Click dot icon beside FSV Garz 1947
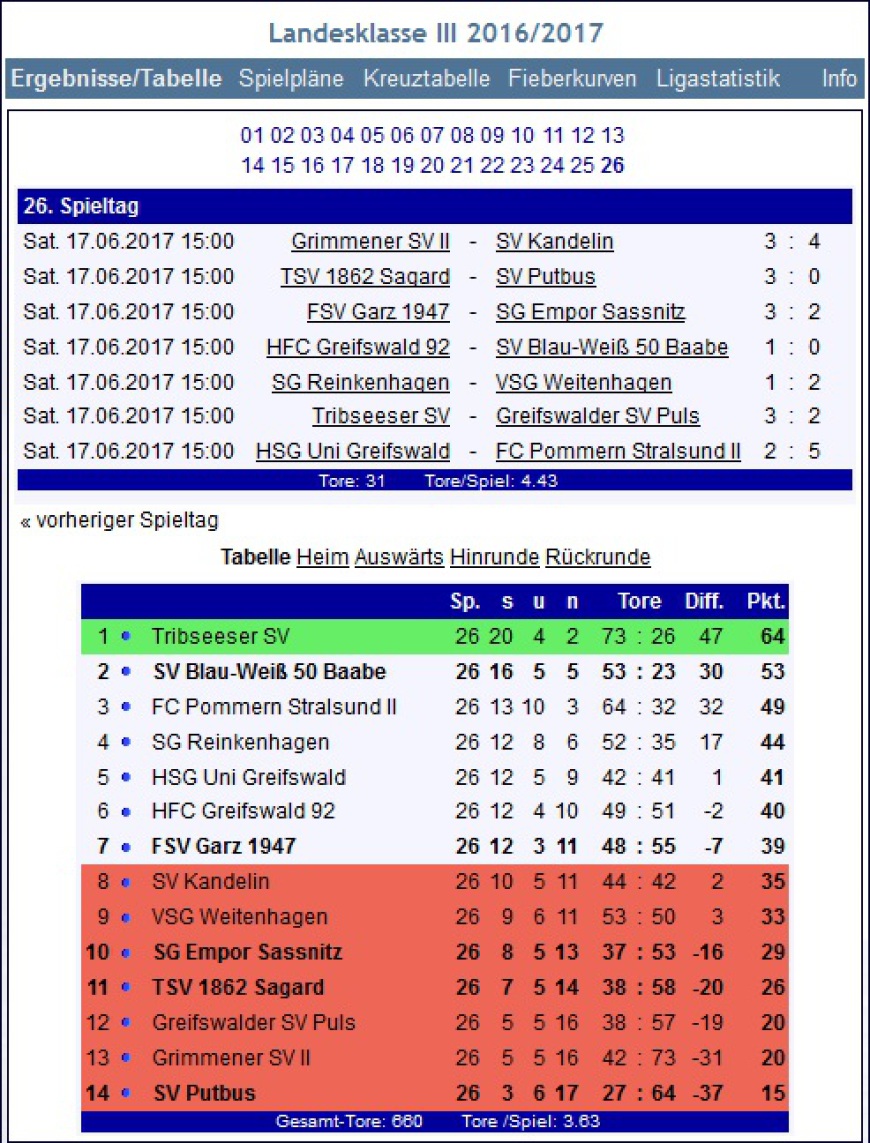This screenshot has width=870, height=1143. [x=125, y=847]
